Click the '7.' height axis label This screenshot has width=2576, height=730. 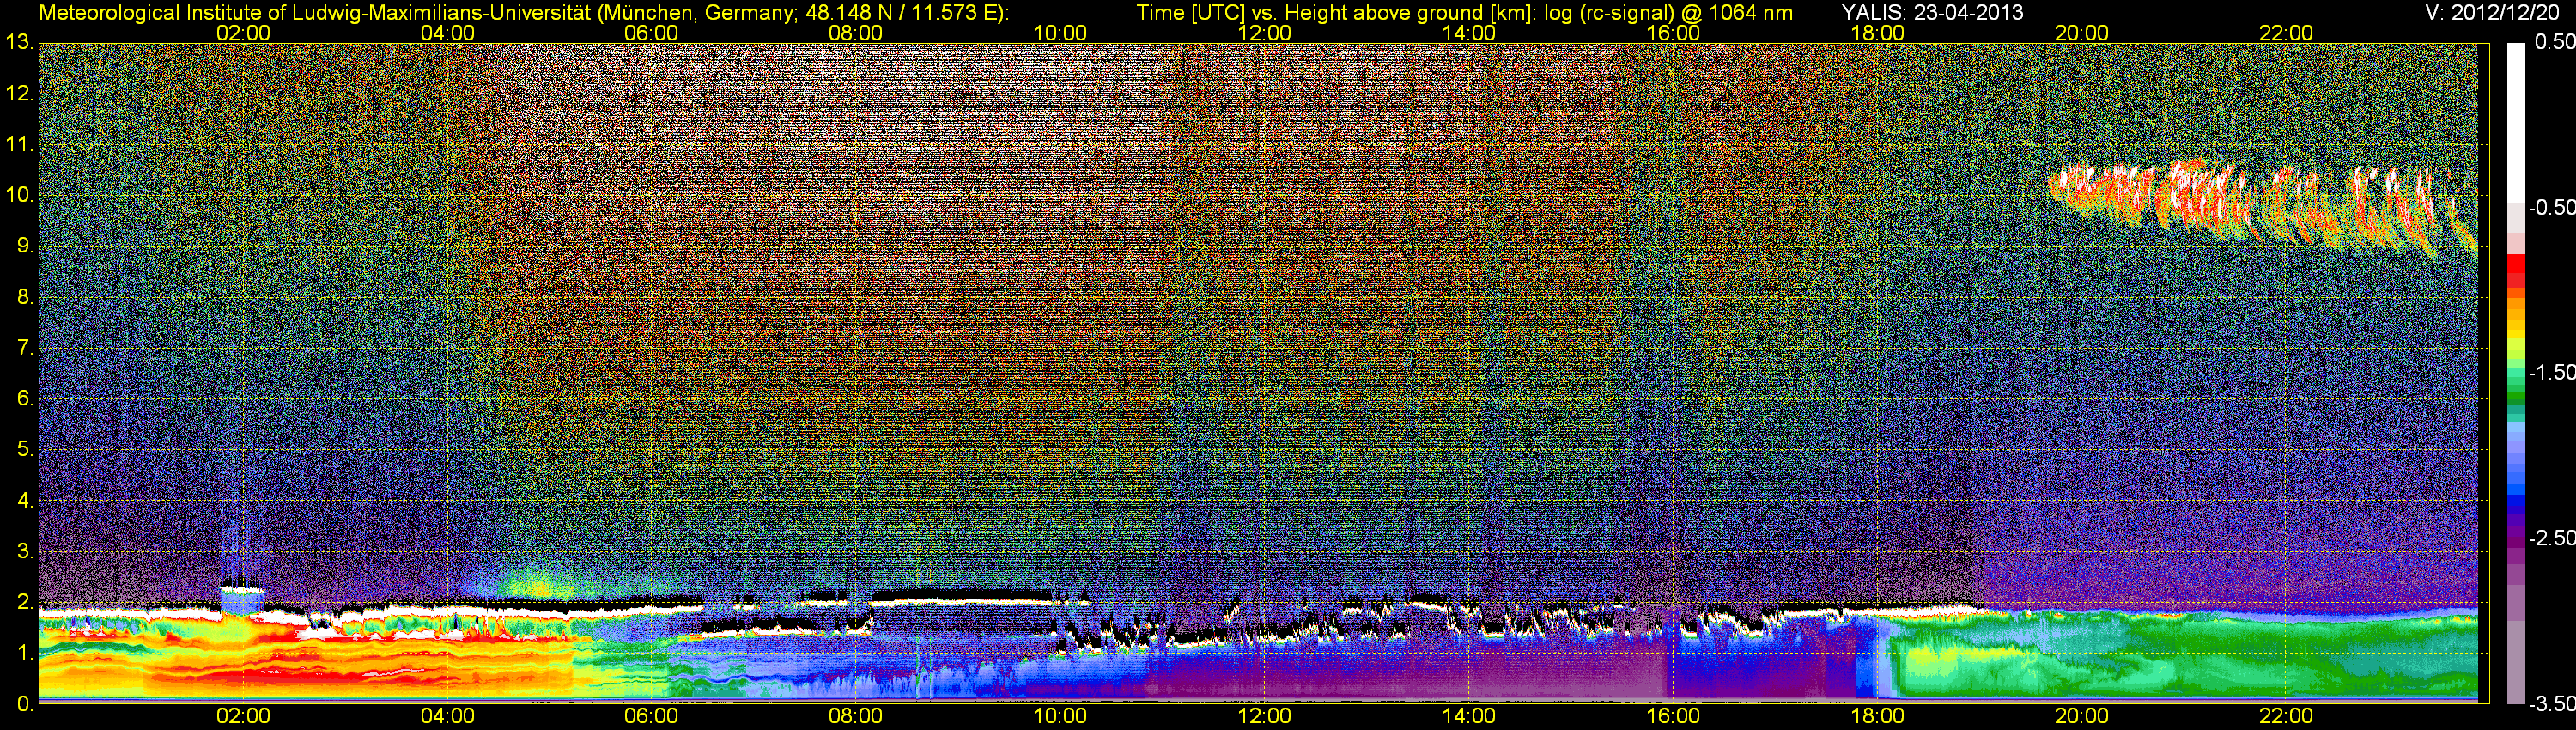(x=24, y=348)
